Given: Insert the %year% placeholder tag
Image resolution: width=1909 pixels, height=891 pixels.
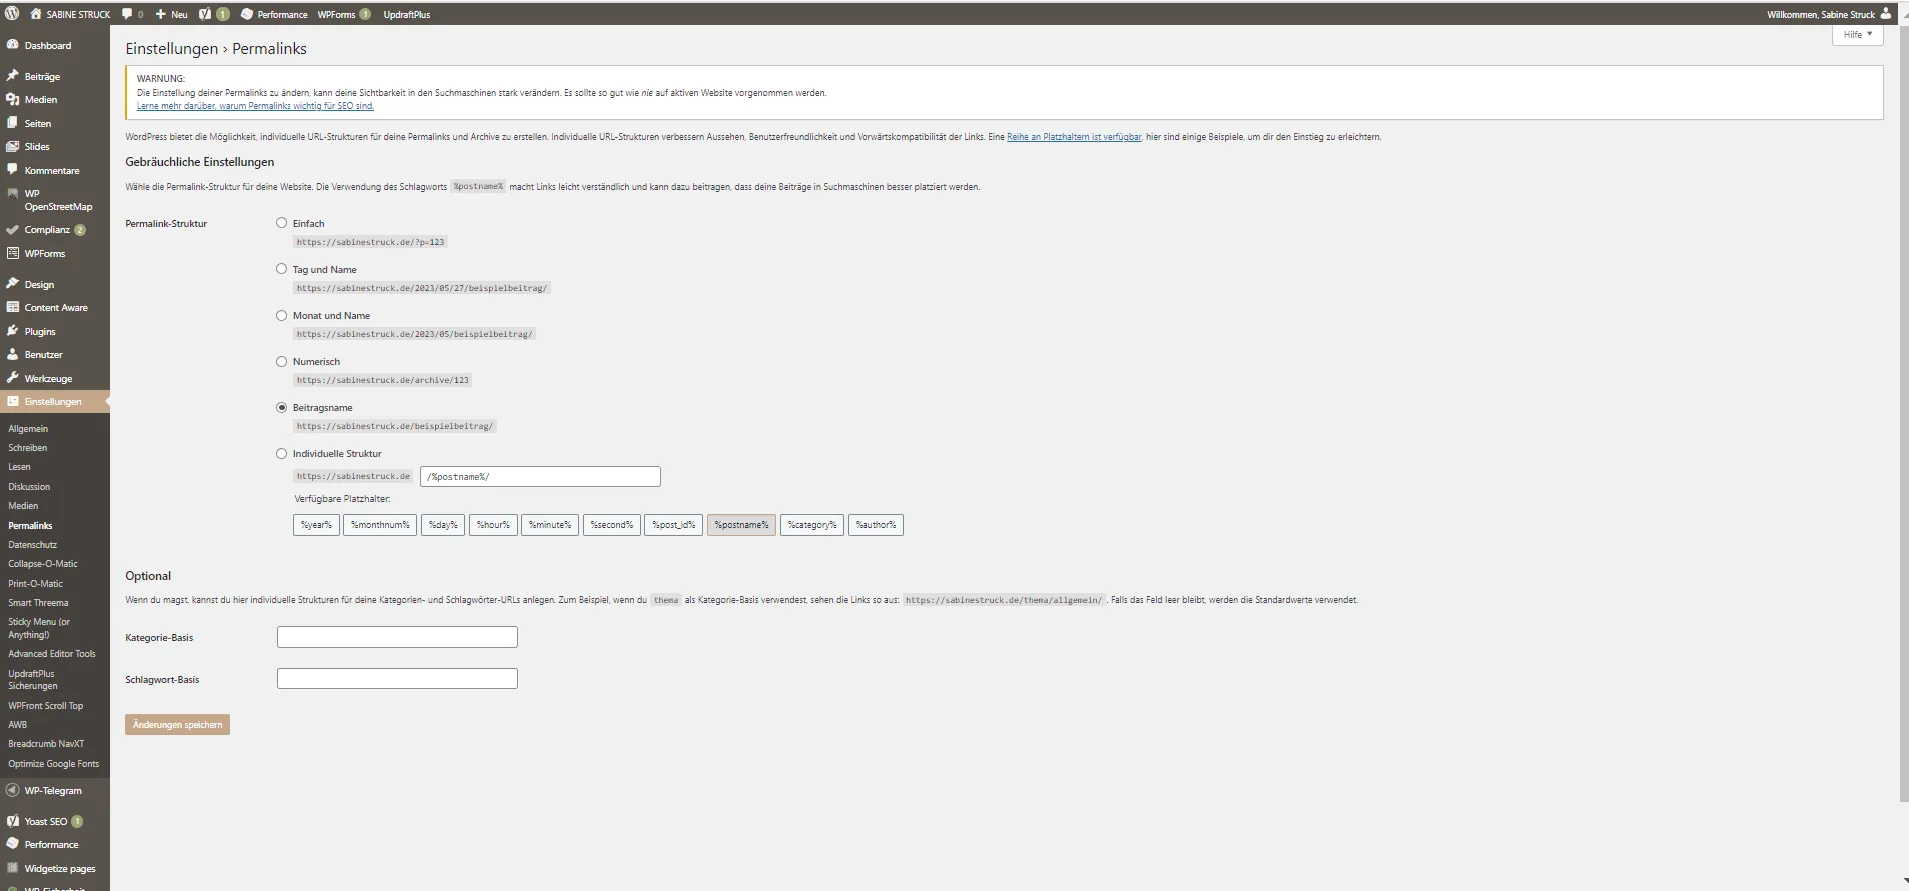Looking at the screenshot, I should [x=316, y=525].
